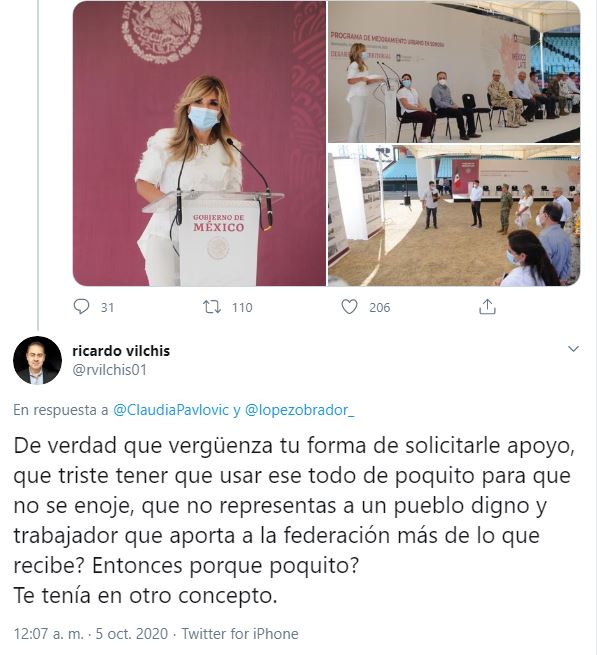Click the Twitter for iPhone source link

point(240,634)
